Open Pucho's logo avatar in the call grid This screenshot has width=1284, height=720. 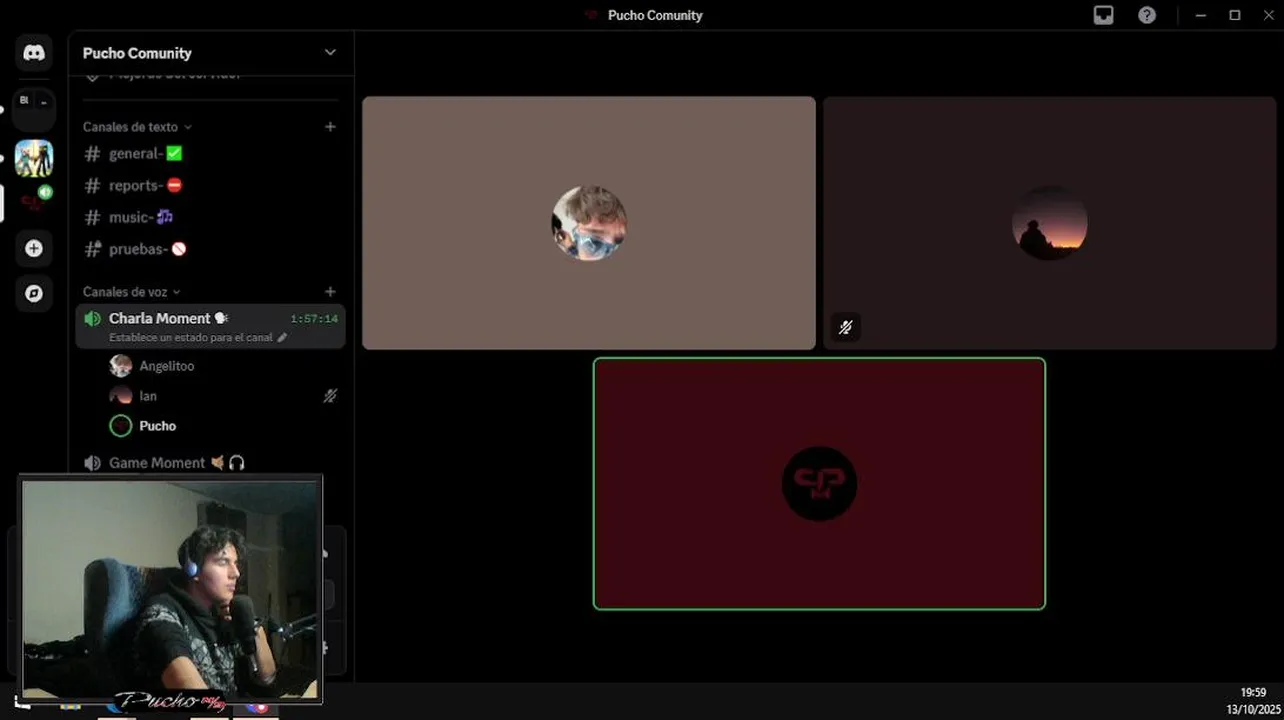click(x=819, y=483)
